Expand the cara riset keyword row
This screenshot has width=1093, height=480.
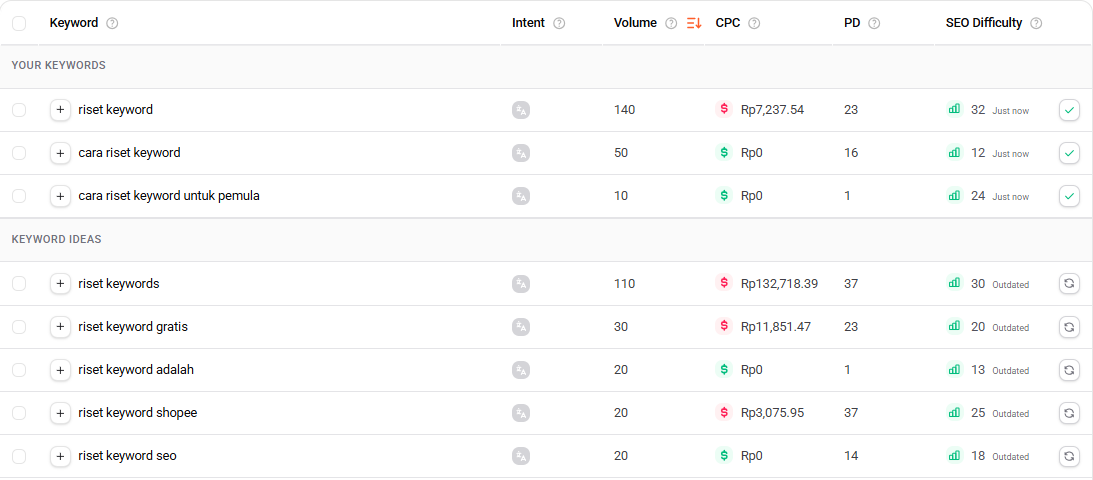coord(61,153)
